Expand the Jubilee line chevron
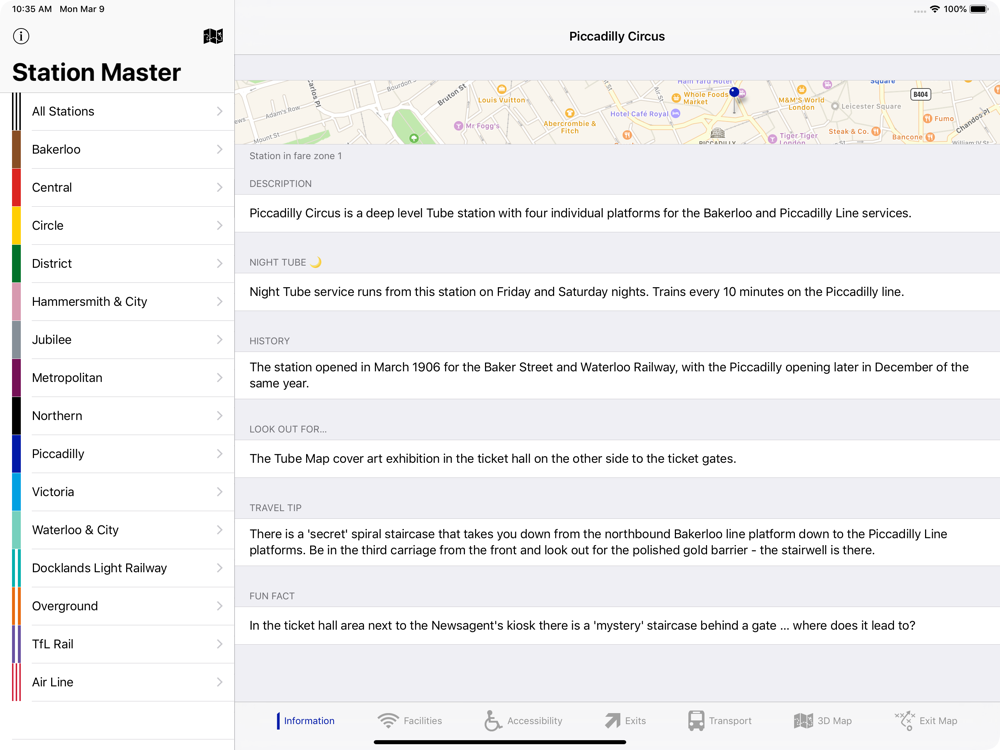The height and width of the screenshot is (750, 1000). click(x=219, y=339)
